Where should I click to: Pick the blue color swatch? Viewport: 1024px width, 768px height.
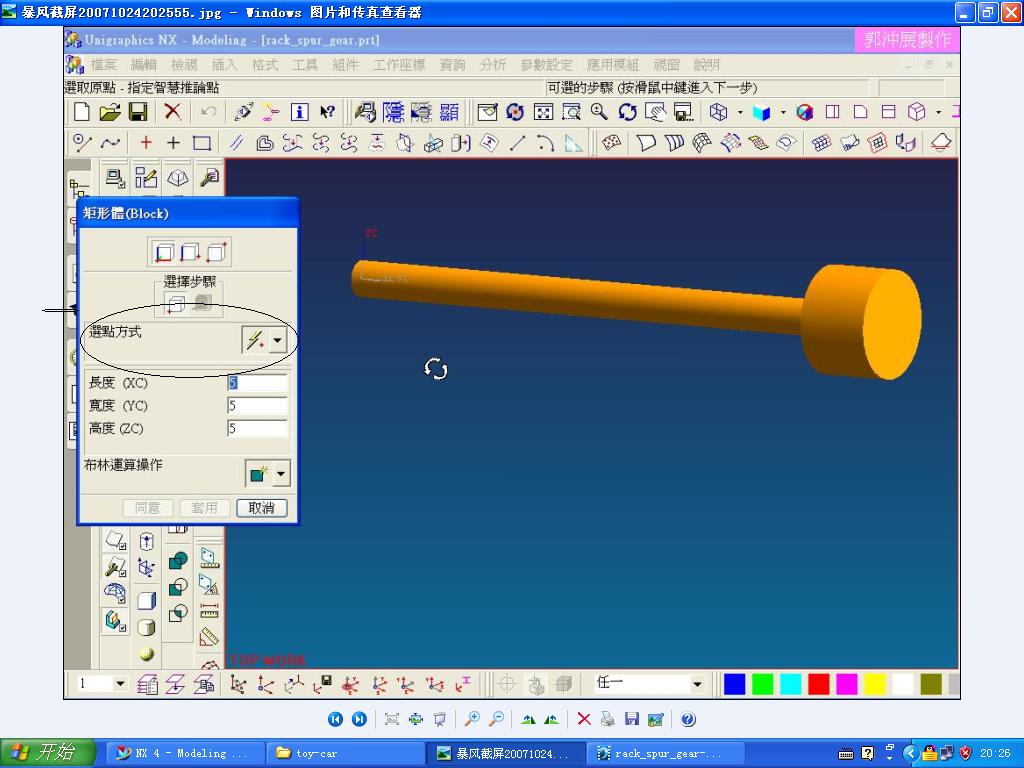tap(735, 684)
